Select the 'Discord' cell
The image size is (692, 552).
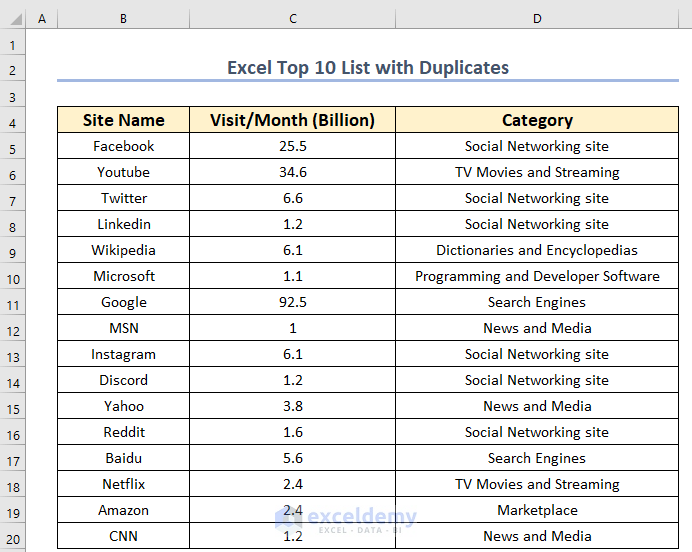[x=124, y=380]
